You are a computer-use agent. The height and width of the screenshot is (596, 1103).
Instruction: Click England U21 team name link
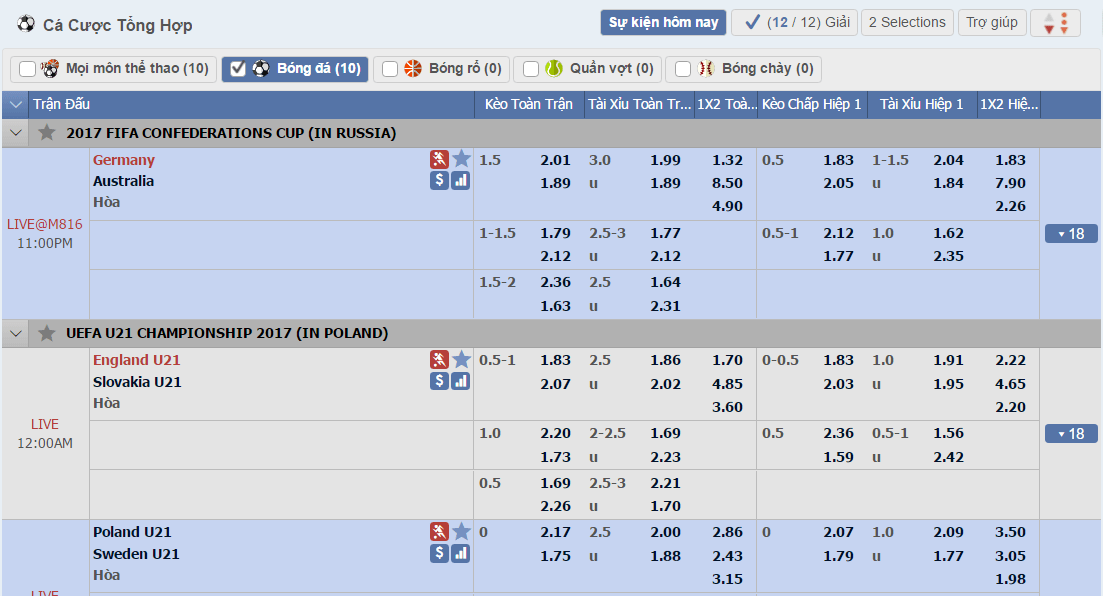click(136, 360)
